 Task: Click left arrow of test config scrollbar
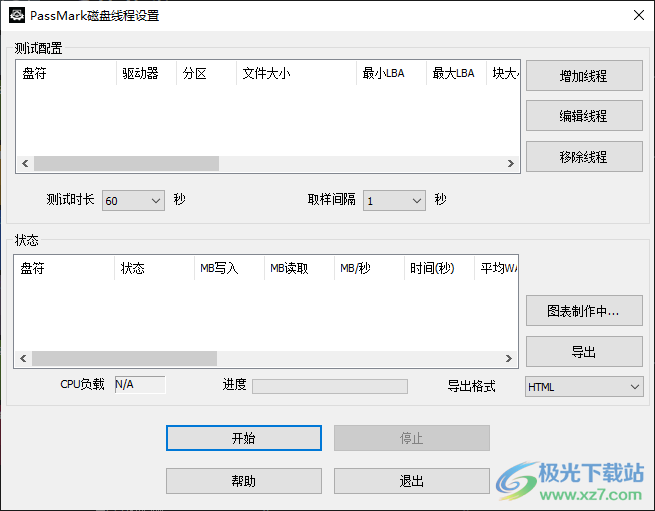[x=25, y=163]
